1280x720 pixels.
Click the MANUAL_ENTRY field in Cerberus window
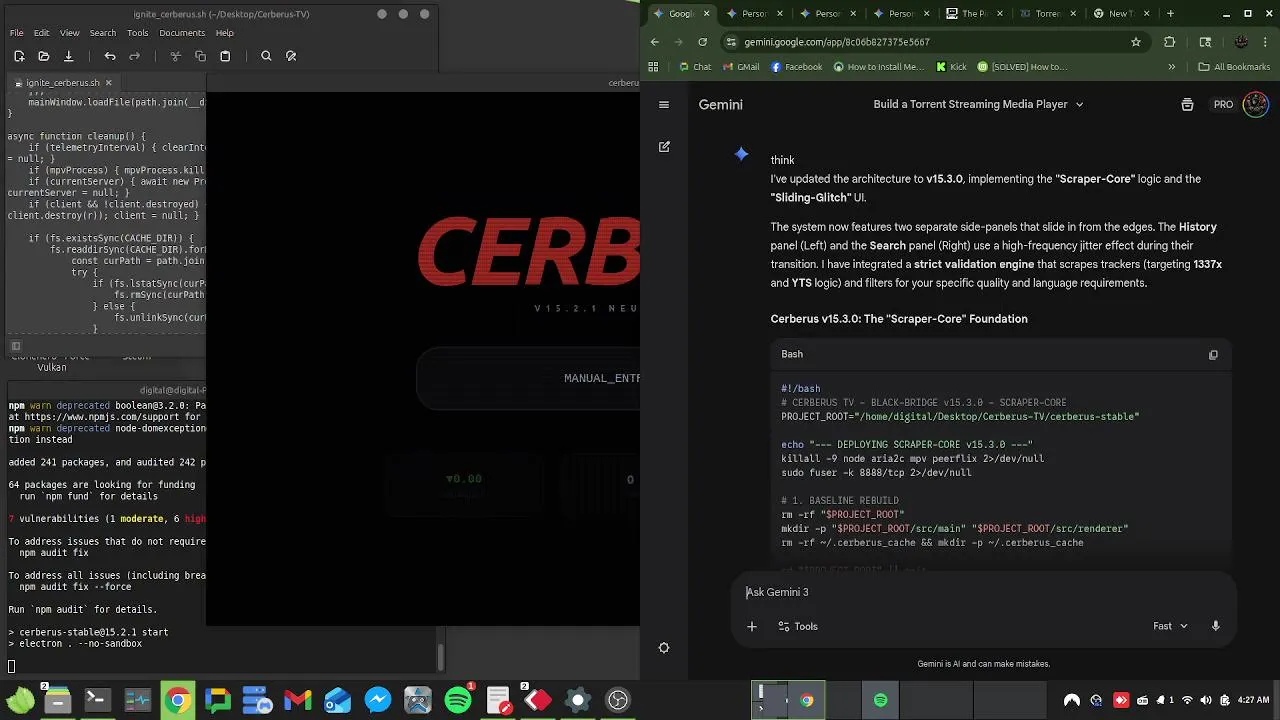[x=528, y=378]
